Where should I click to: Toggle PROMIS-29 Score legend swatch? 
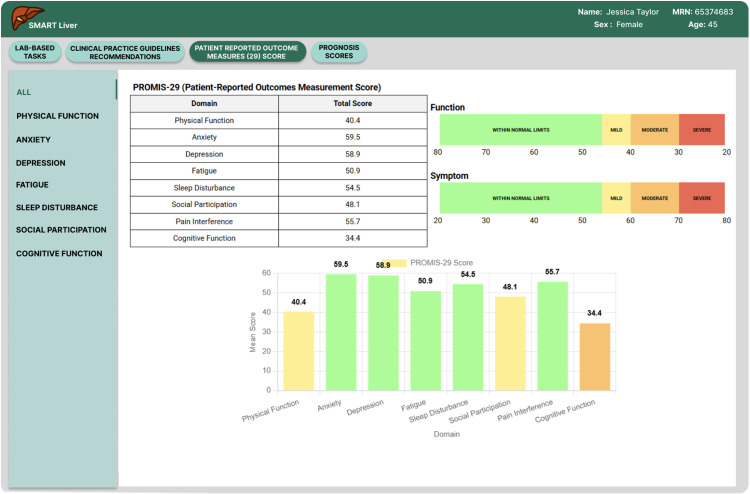396,263
